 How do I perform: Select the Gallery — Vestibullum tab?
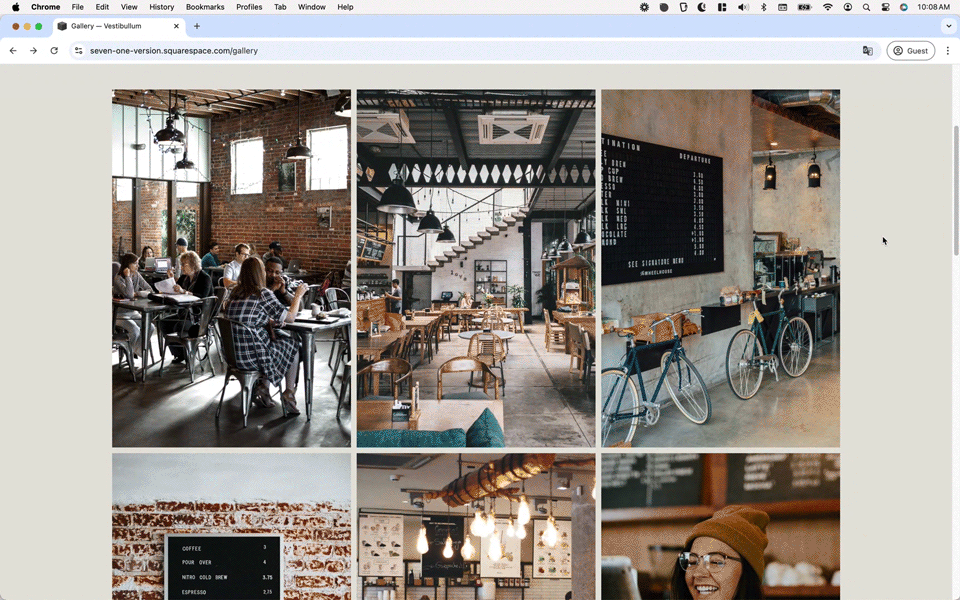point(119,26)
